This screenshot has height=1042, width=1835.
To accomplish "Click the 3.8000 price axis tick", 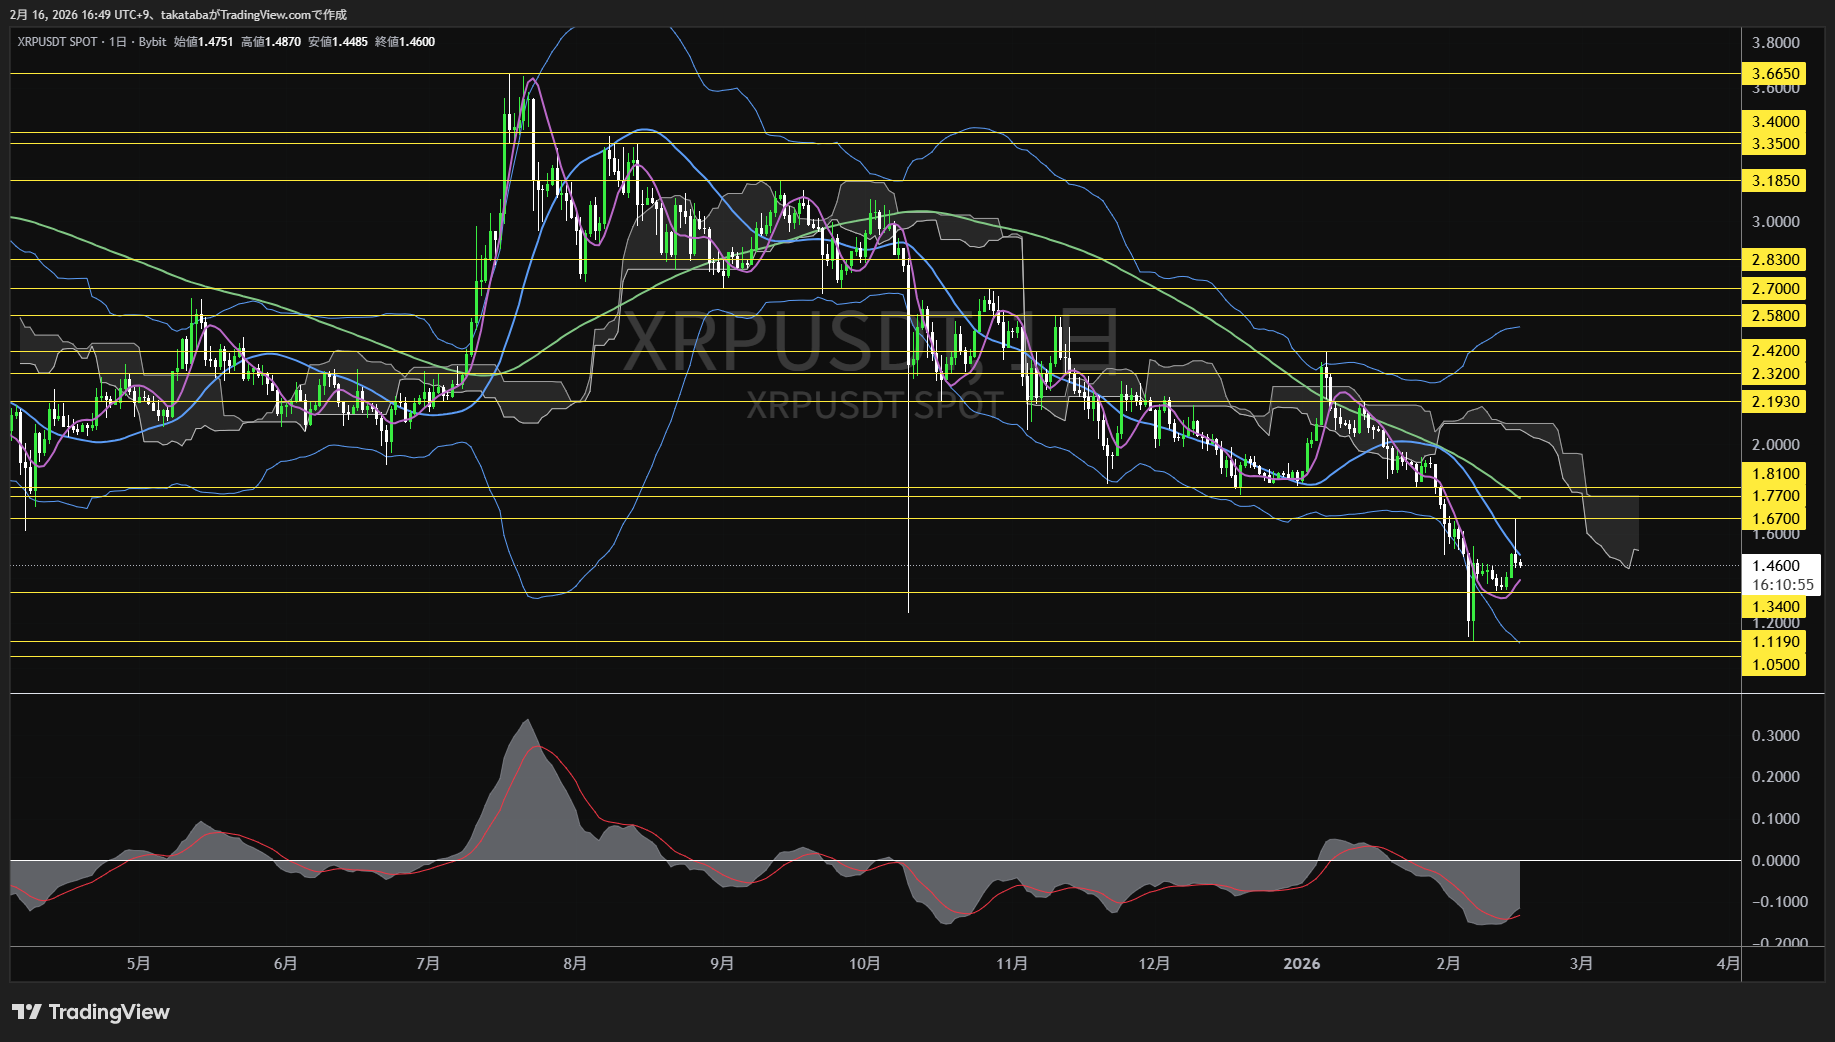I will [x=1775, y=43].
